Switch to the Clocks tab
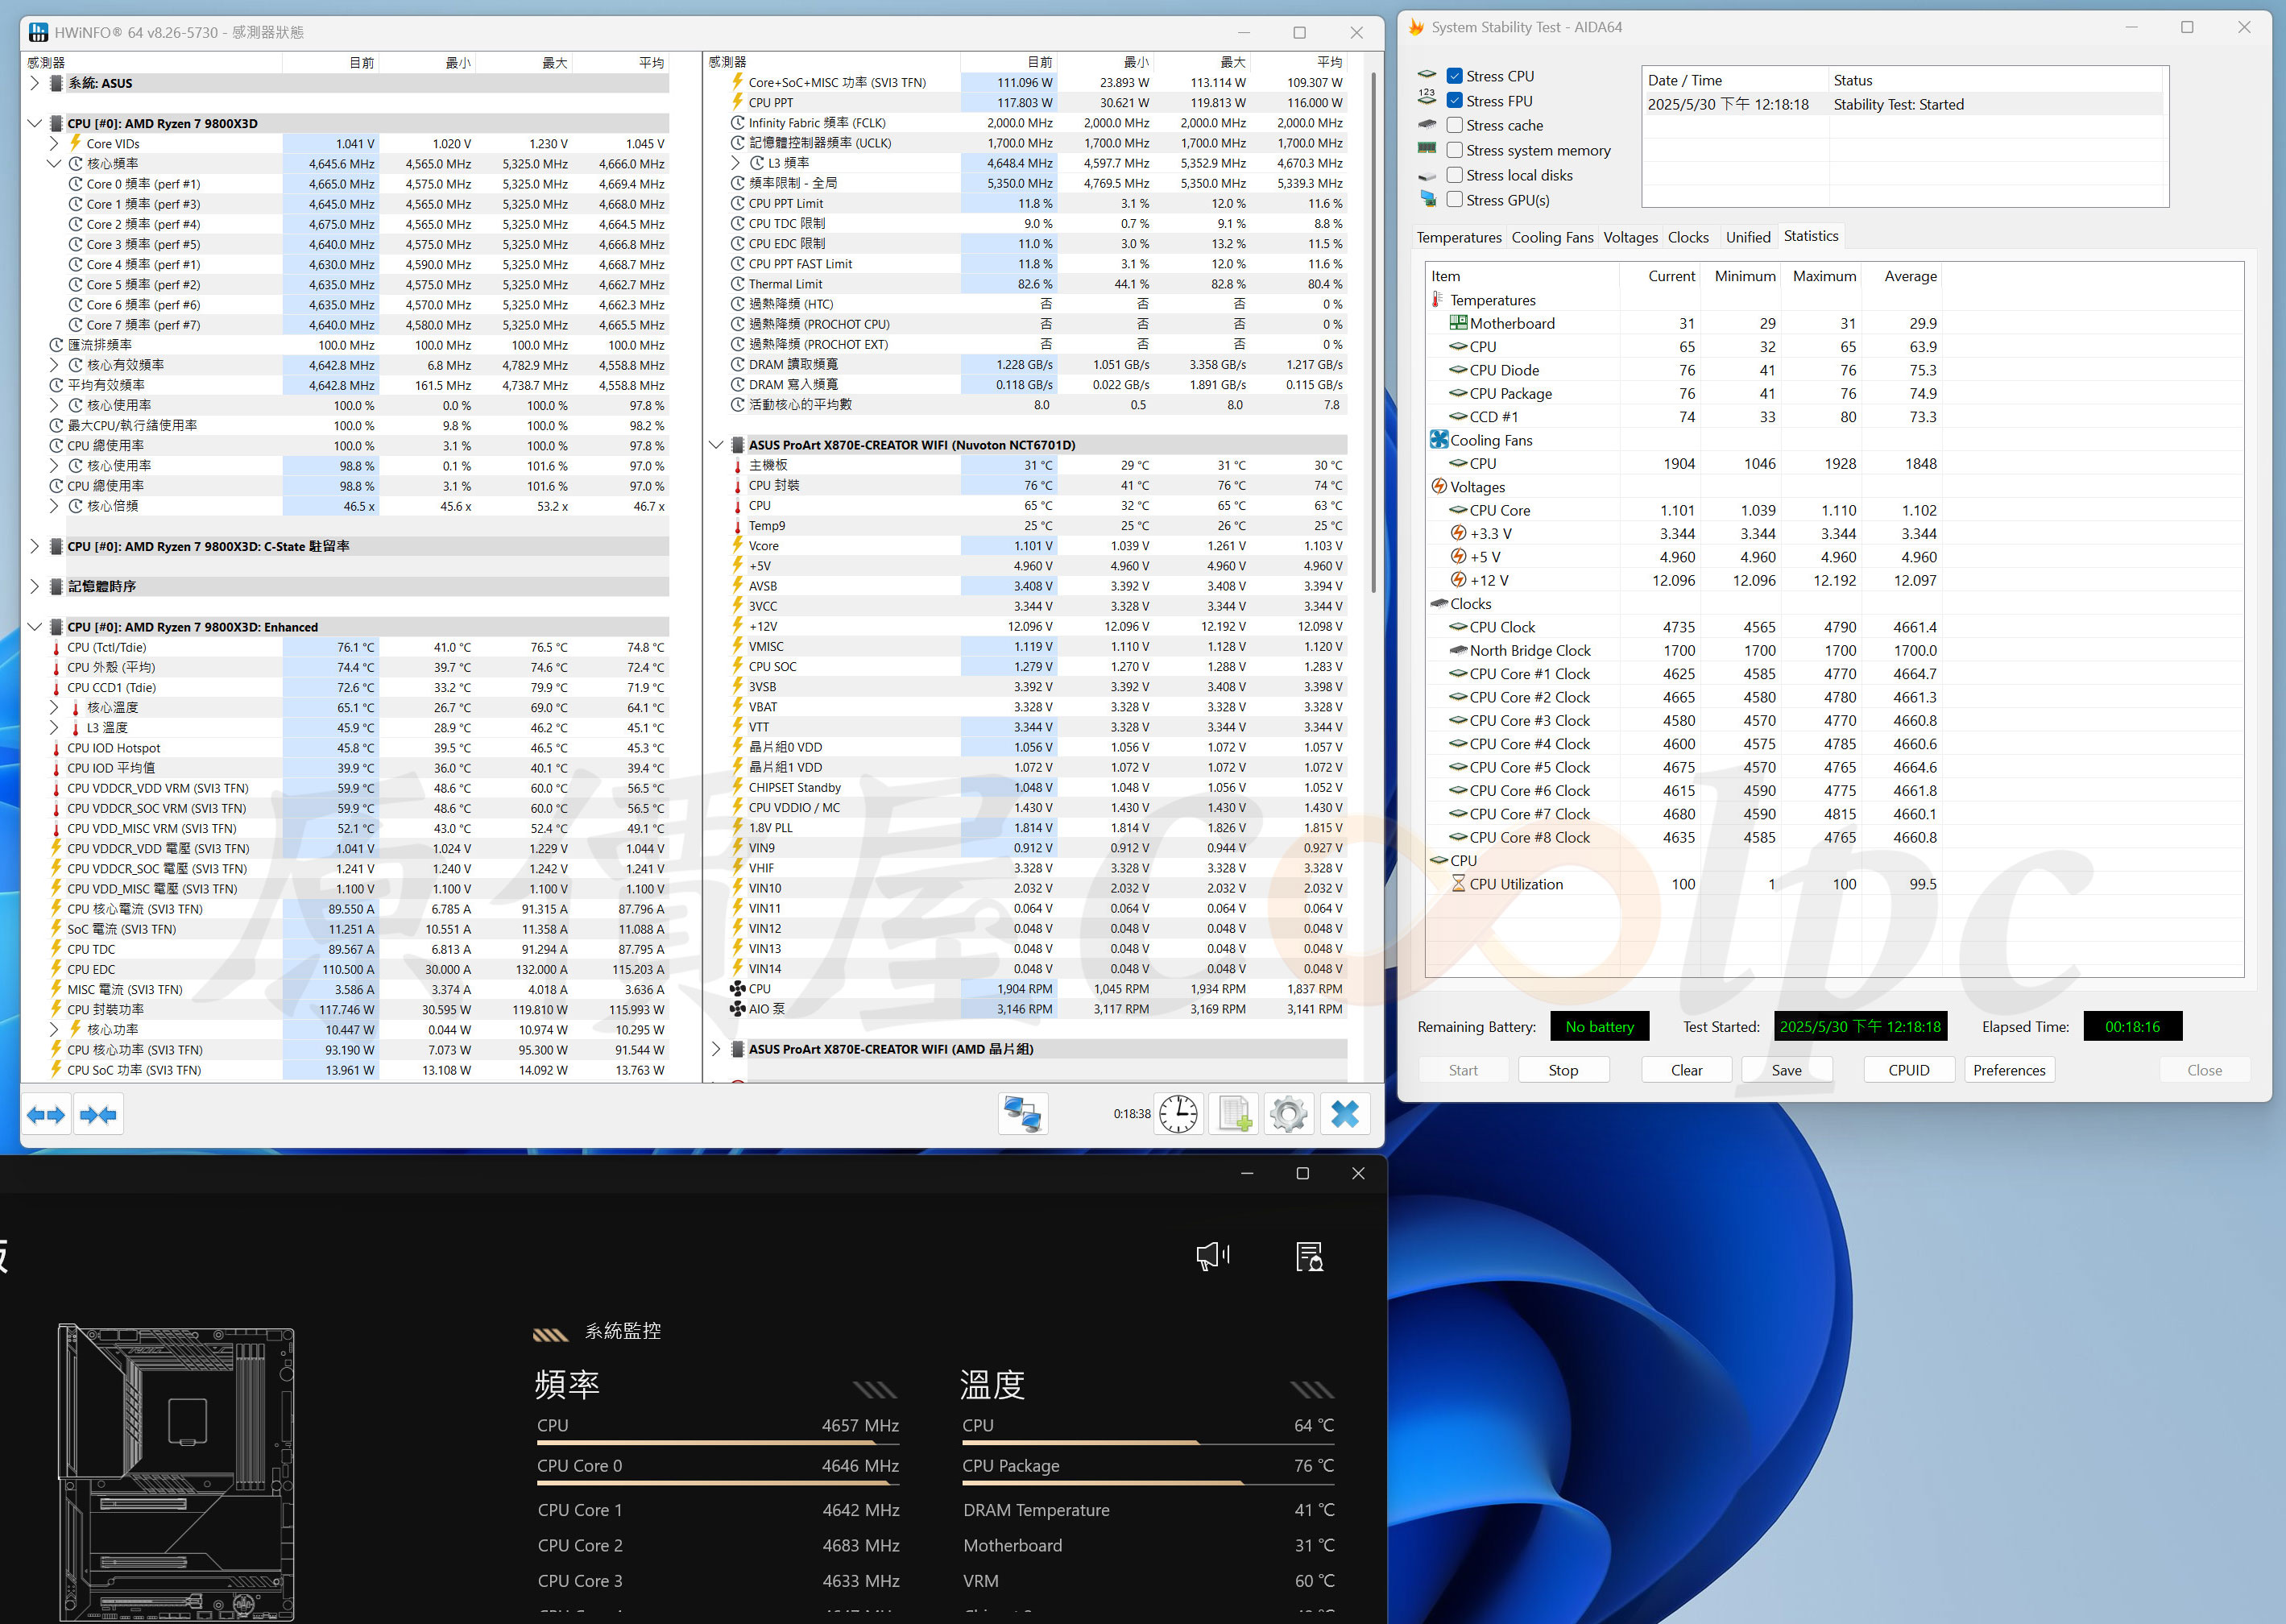The width and height of the screenshot is (2286, 1624). tap(1688, 237)
